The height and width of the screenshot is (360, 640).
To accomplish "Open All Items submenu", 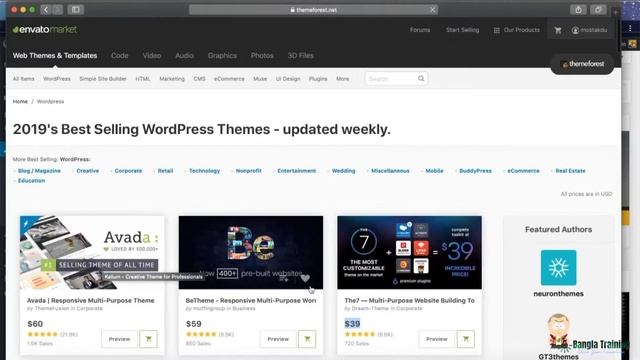I will 24,79.
